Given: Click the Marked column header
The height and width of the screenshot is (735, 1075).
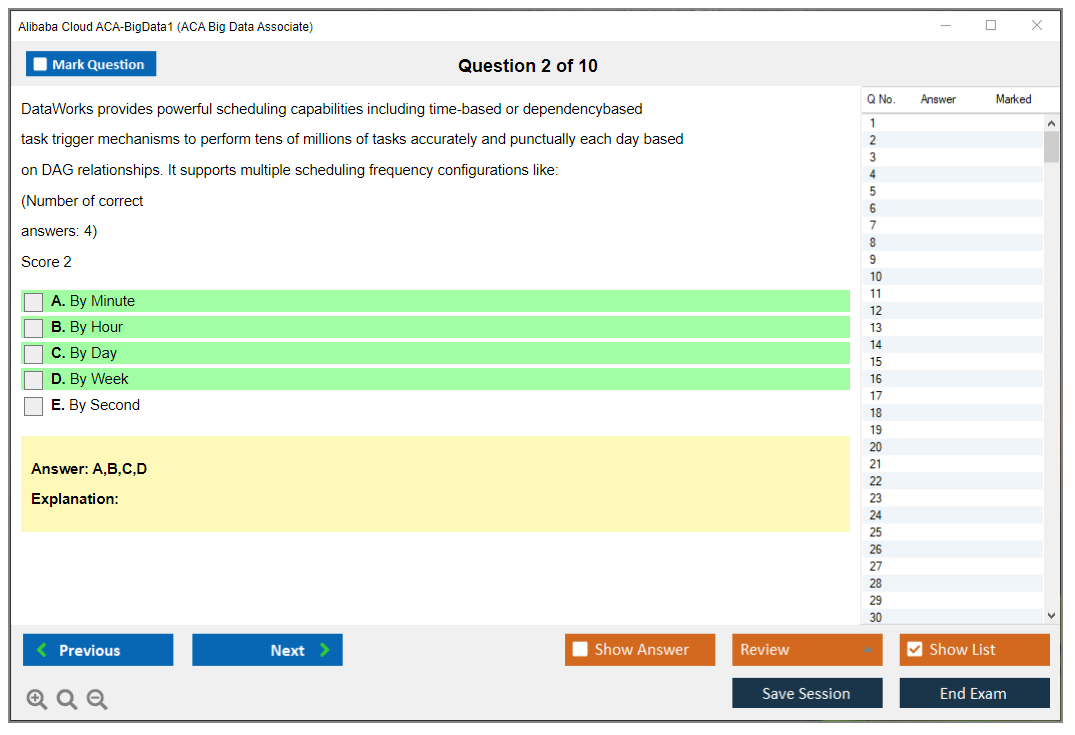Looking at the screenshot, I should click(x=1013, y=99).
